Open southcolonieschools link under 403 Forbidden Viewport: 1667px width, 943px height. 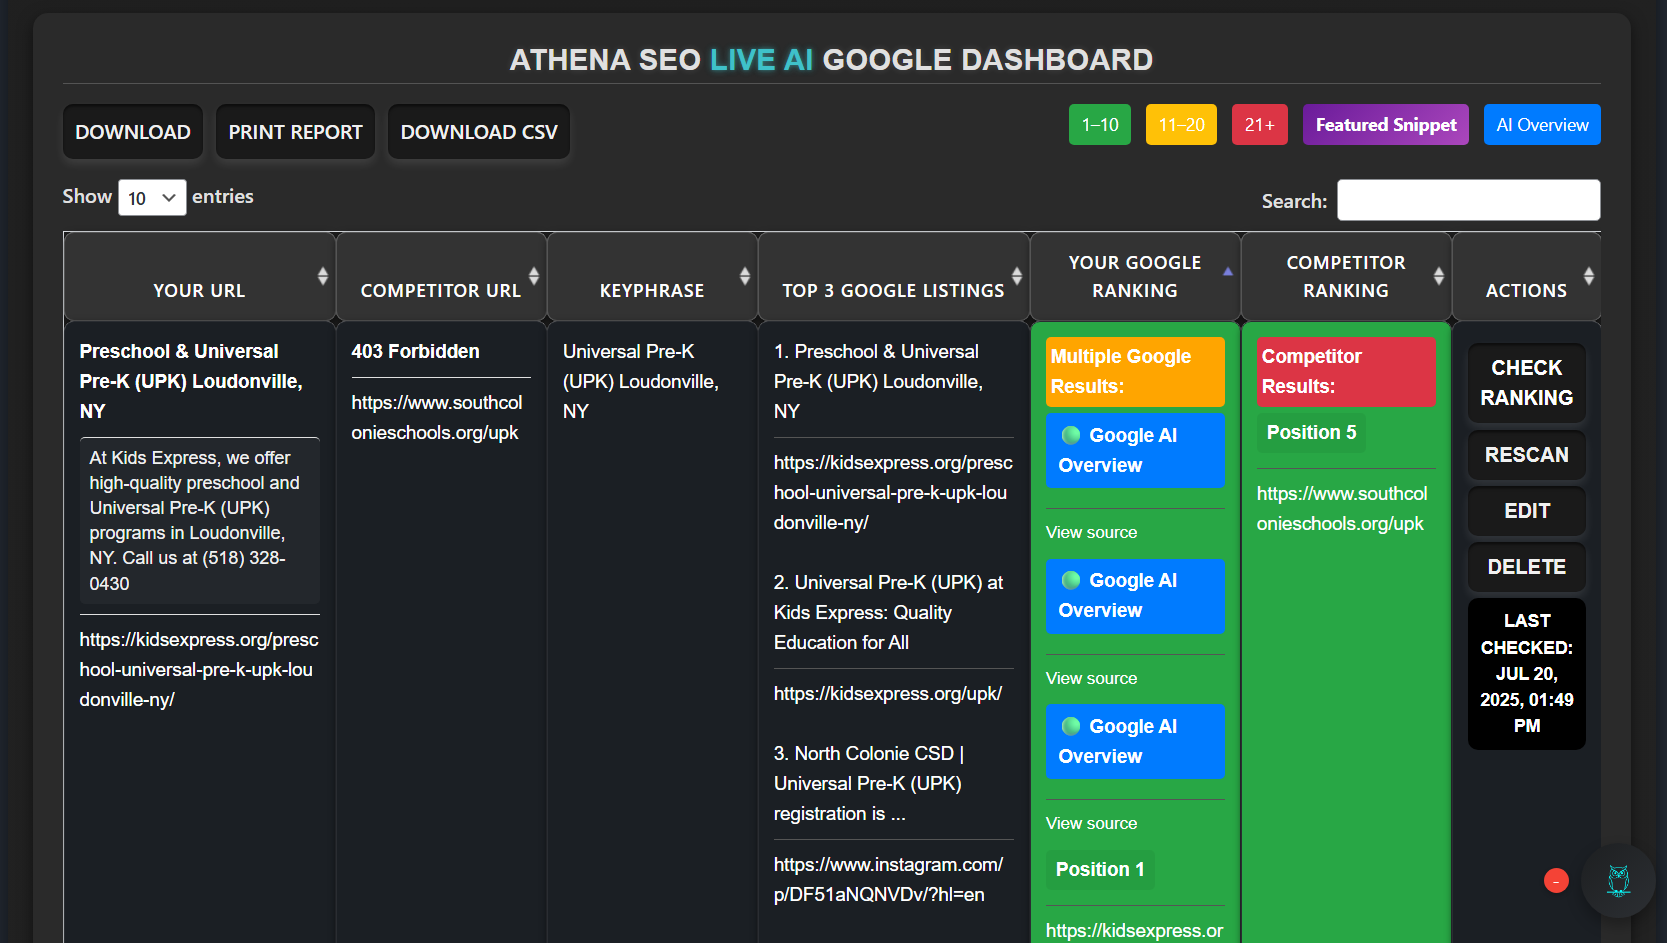point(437,418)
